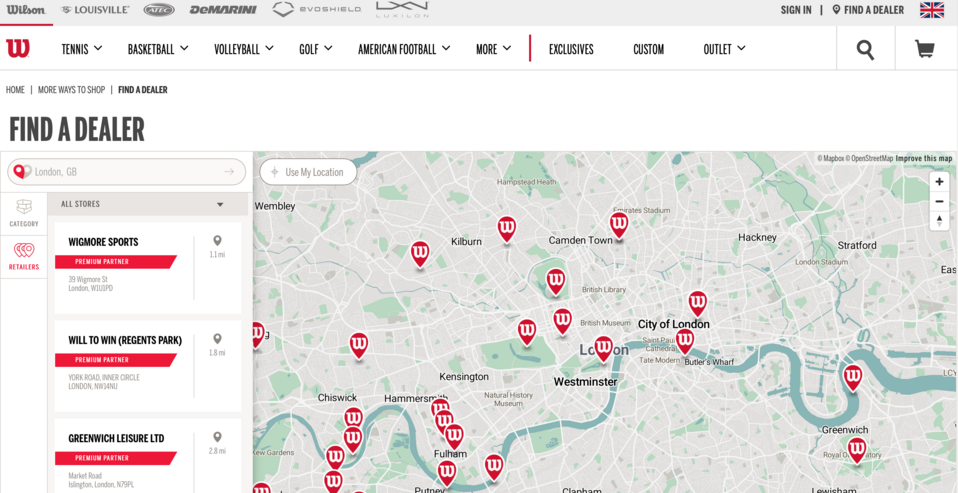
Task: Open the Louisville brand logo link
Action: 95,10
